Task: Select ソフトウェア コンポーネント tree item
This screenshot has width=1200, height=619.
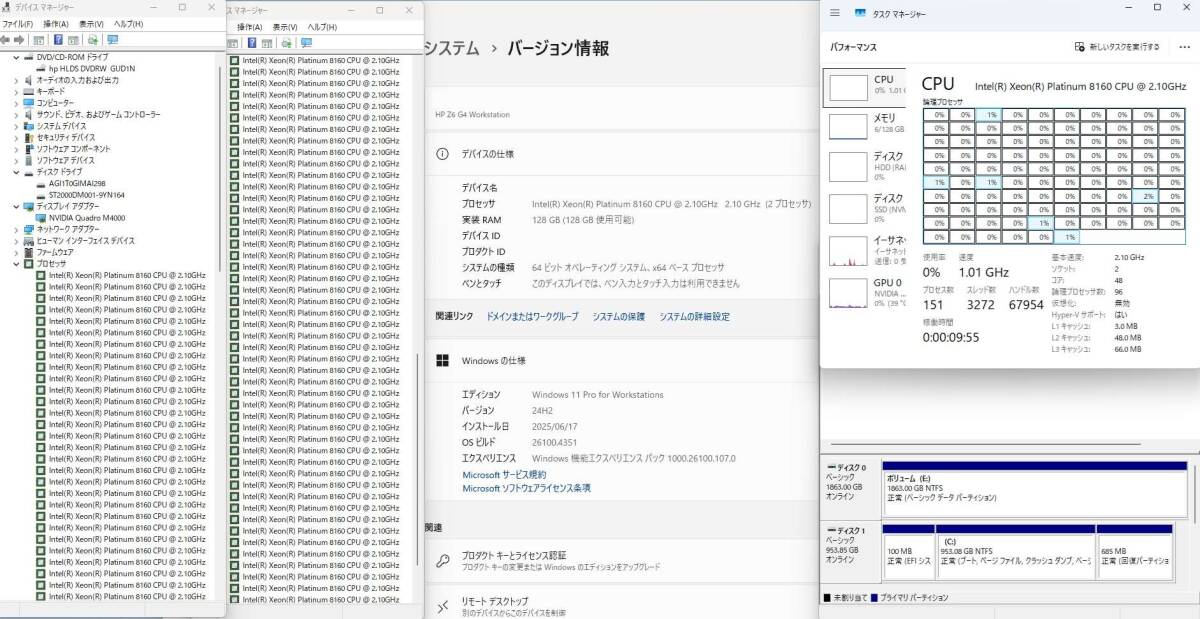Action: 73,149
